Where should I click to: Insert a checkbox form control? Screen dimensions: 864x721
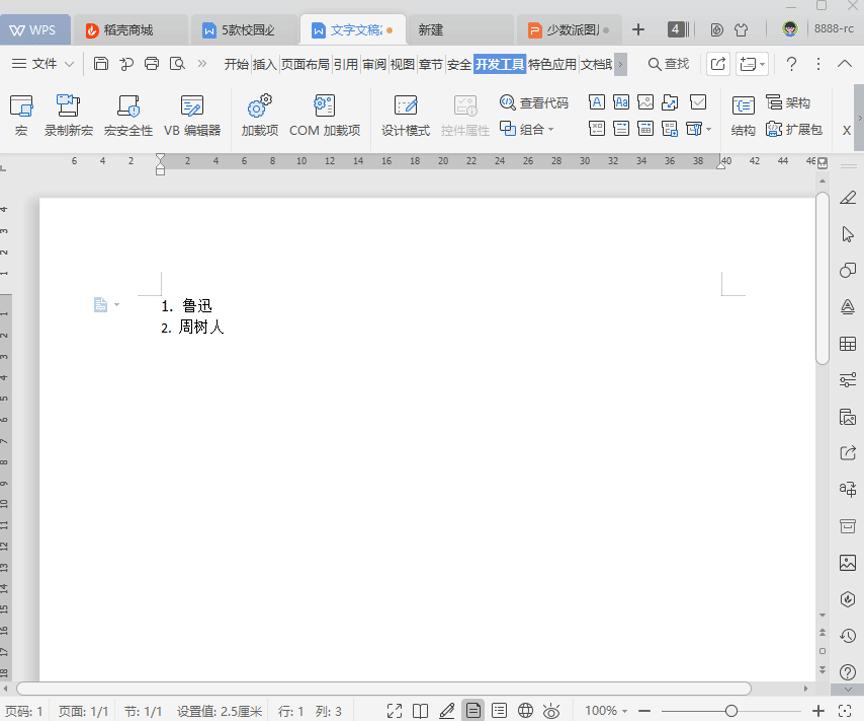pyautogui.click(x=698, y=102)
